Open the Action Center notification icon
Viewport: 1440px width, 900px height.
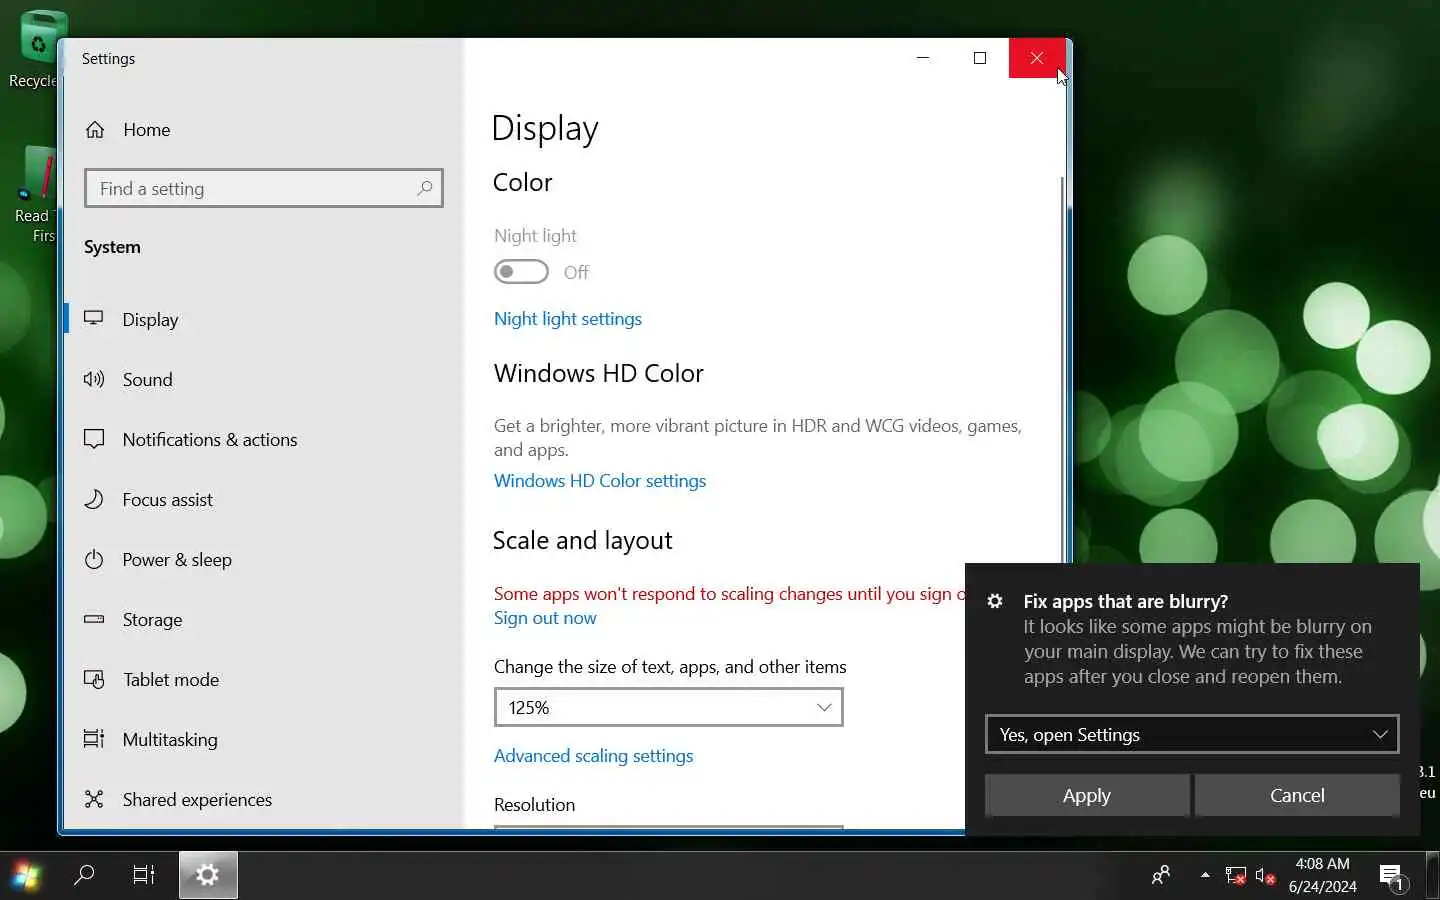[x=1392, y=877]
